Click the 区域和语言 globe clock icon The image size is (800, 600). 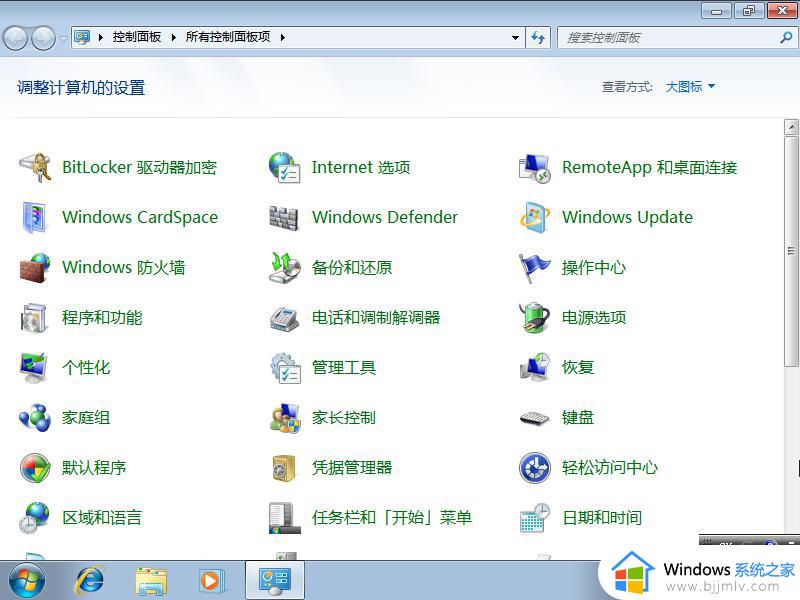point(35,517)
